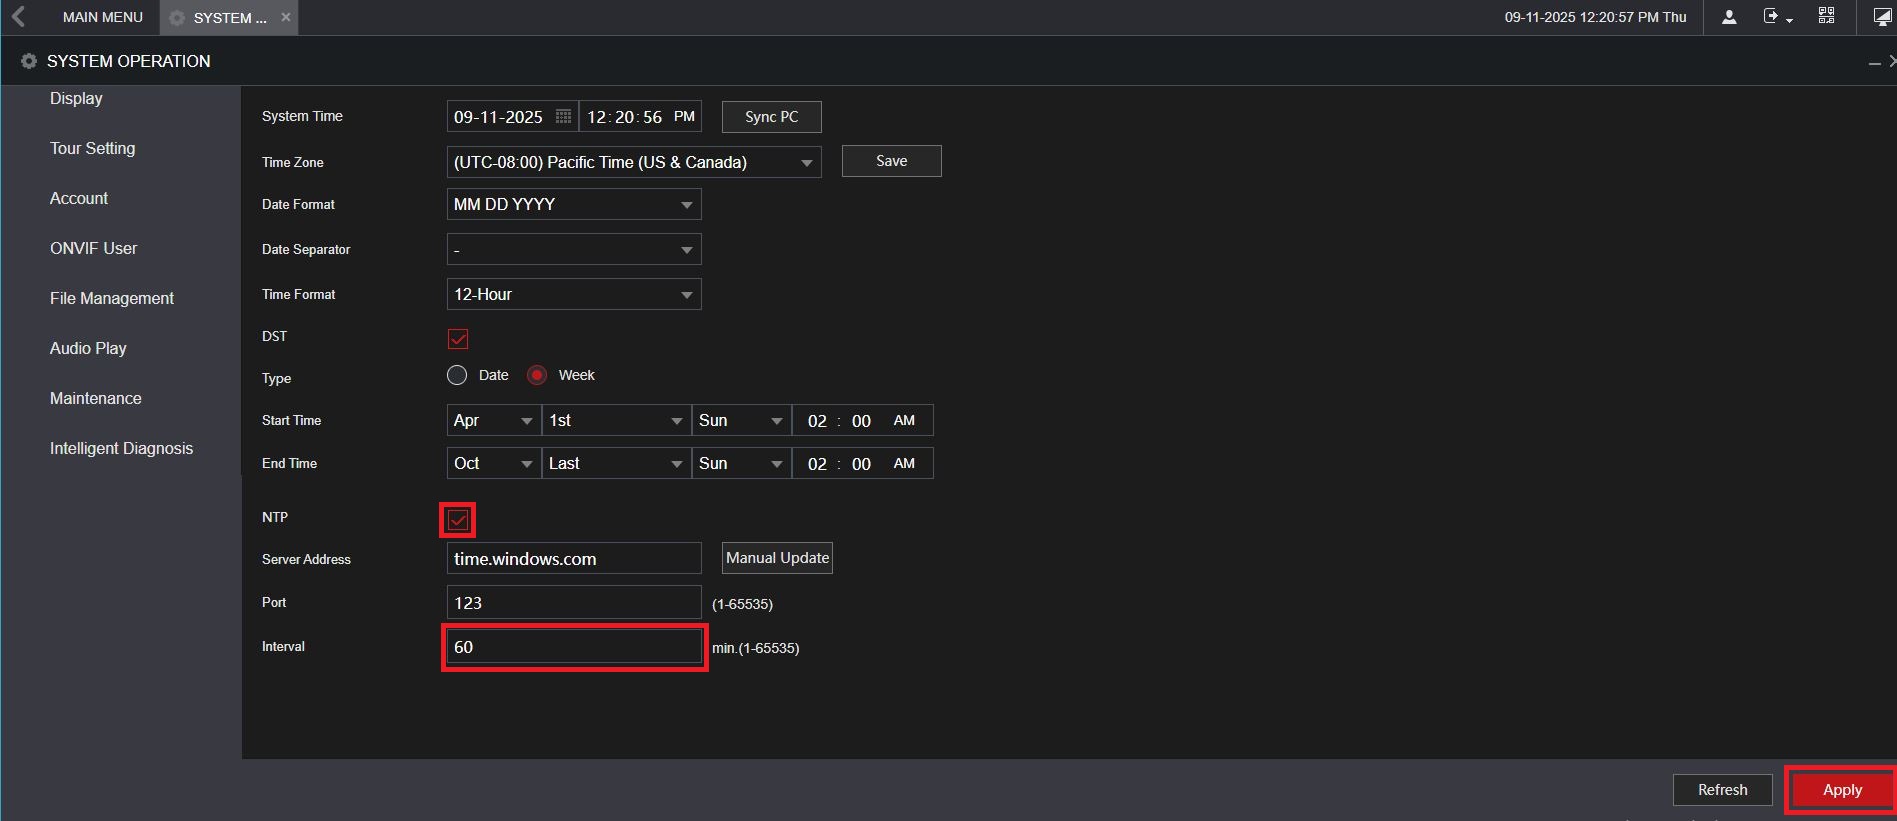
Task: Select the Date radio button for Type
Action: point(457,375)
